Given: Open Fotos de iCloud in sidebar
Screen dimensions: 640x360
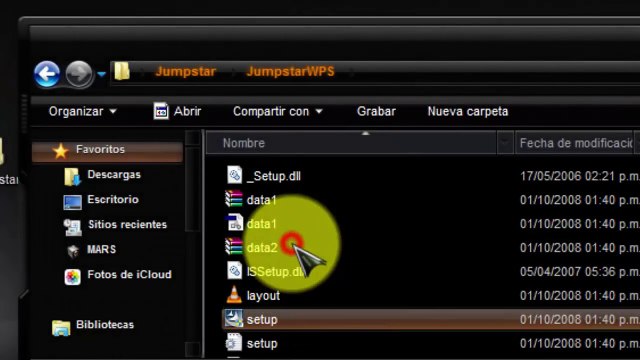Looking at the screenshot, I should tap(129, 274).
